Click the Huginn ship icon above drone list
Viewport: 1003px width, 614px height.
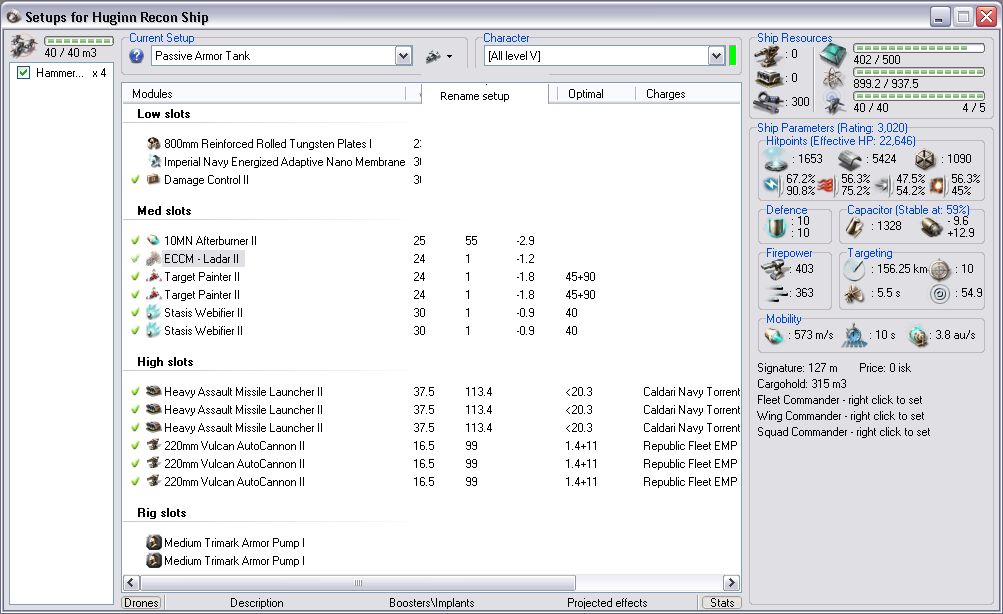click(x=24, y=47)
